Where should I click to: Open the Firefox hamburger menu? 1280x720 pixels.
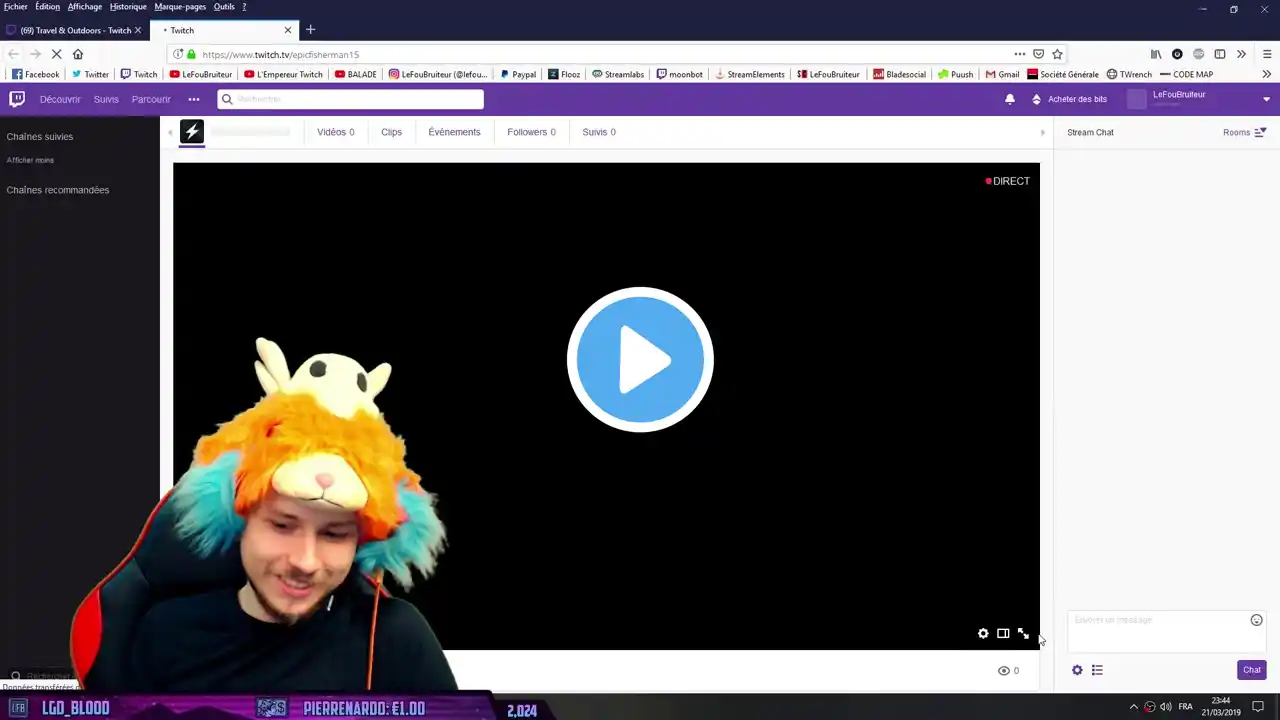[x=1266, y=54]
